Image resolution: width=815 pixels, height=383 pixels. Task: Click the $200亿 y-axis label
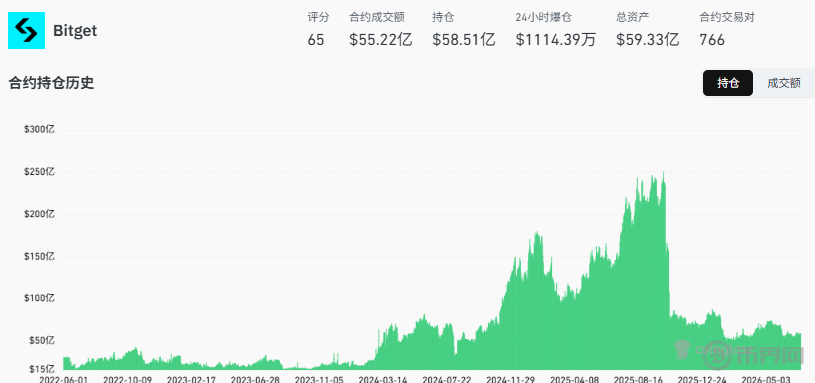coord(39,214)
